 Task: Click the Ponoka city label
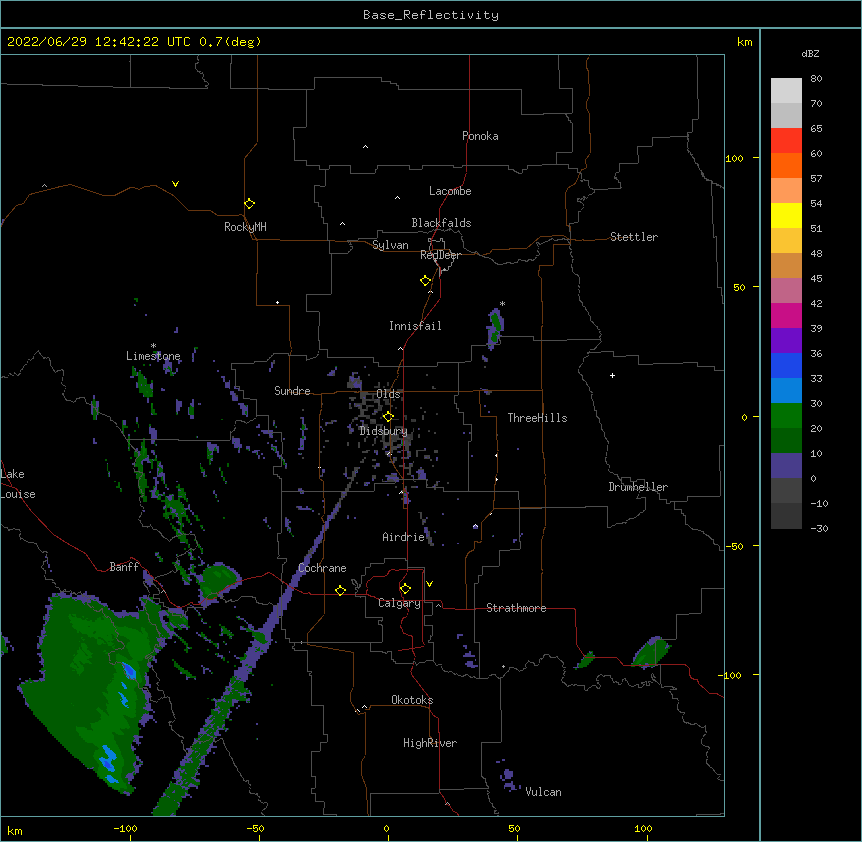(x=480, y=136)
